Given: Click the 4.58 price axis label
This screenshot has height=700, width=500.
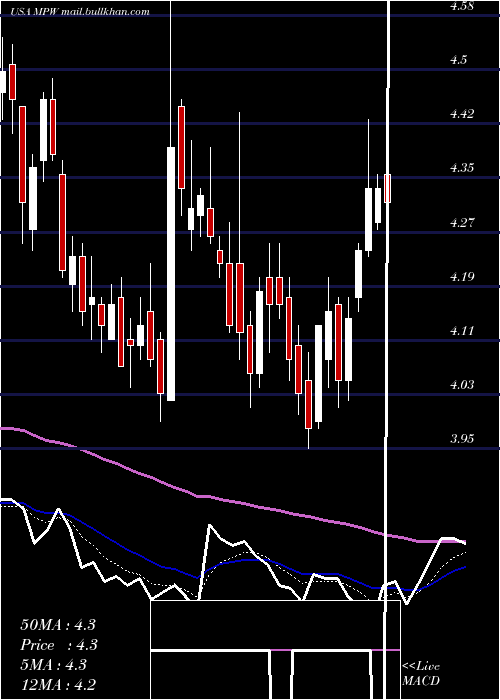Looking at the screenshot, I should click(x=462, y=6).
